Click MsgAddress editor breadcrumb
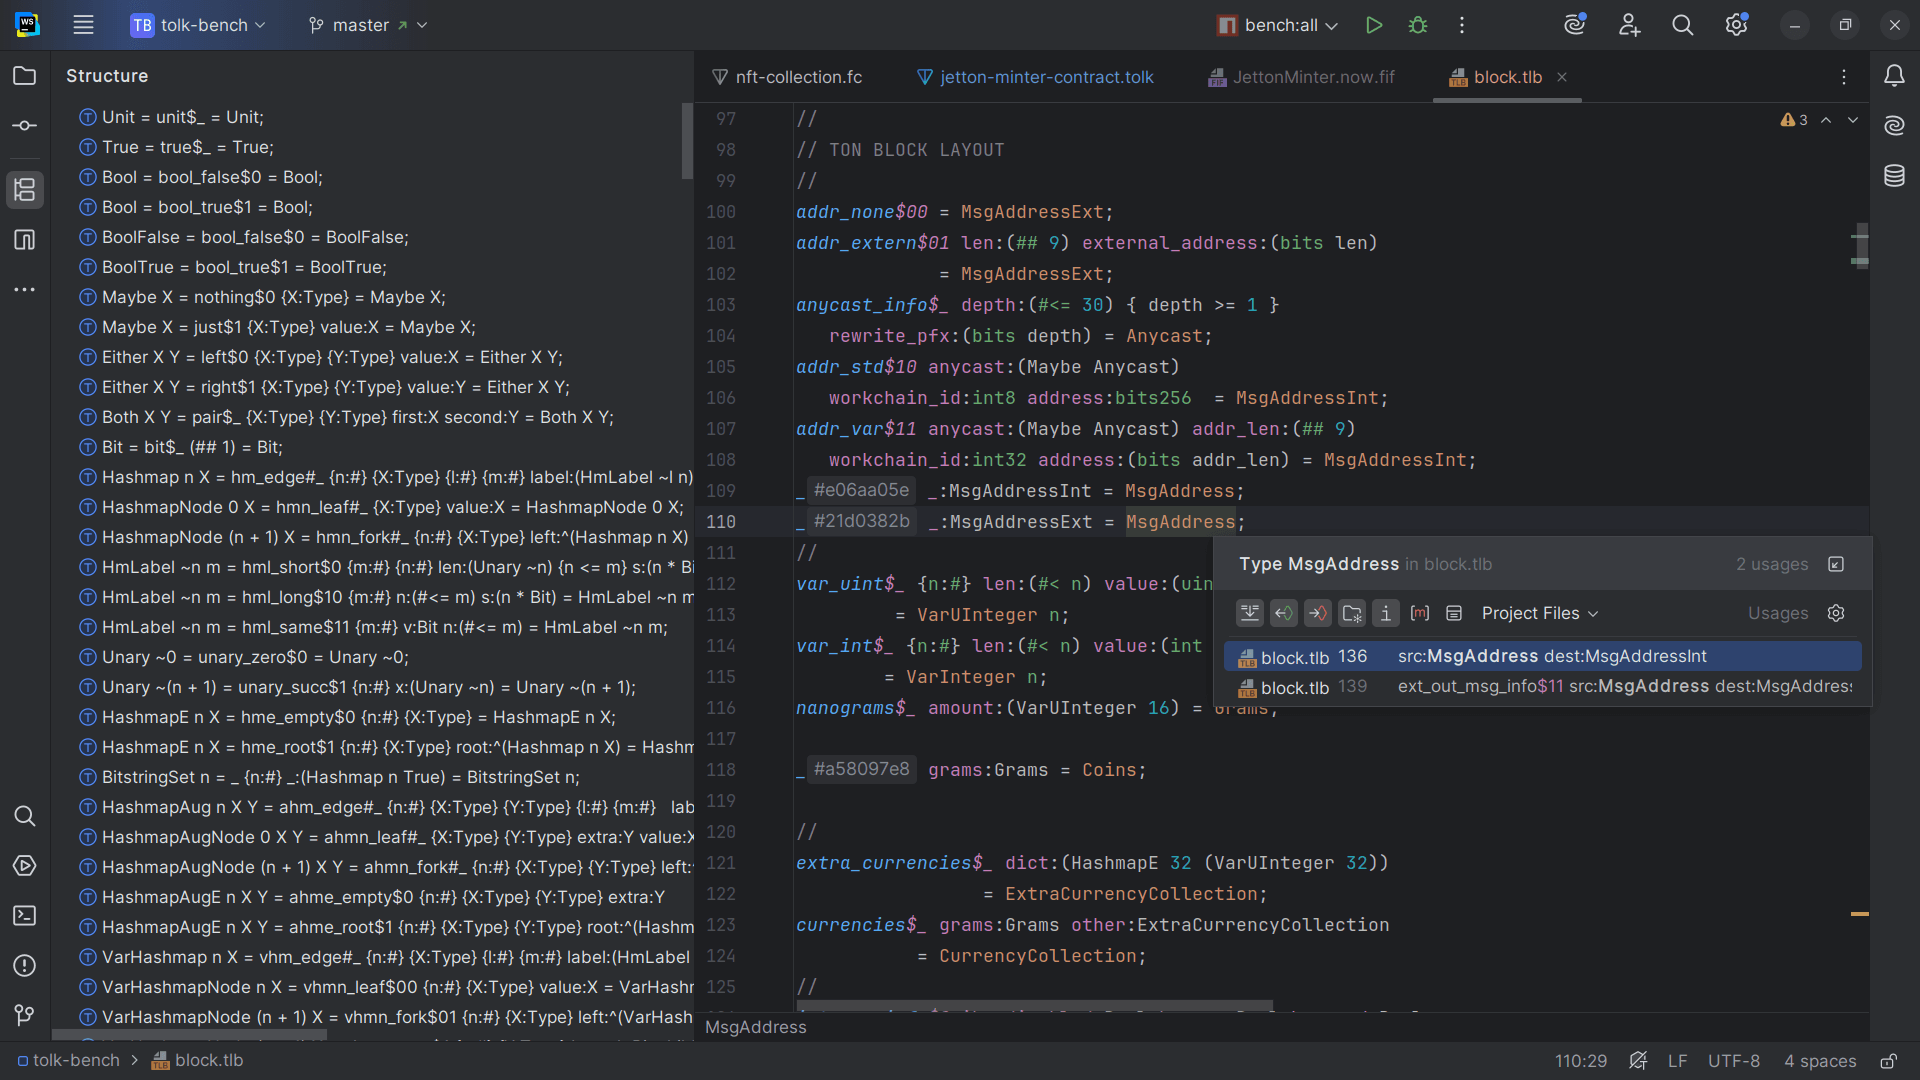 [756, 1027]
